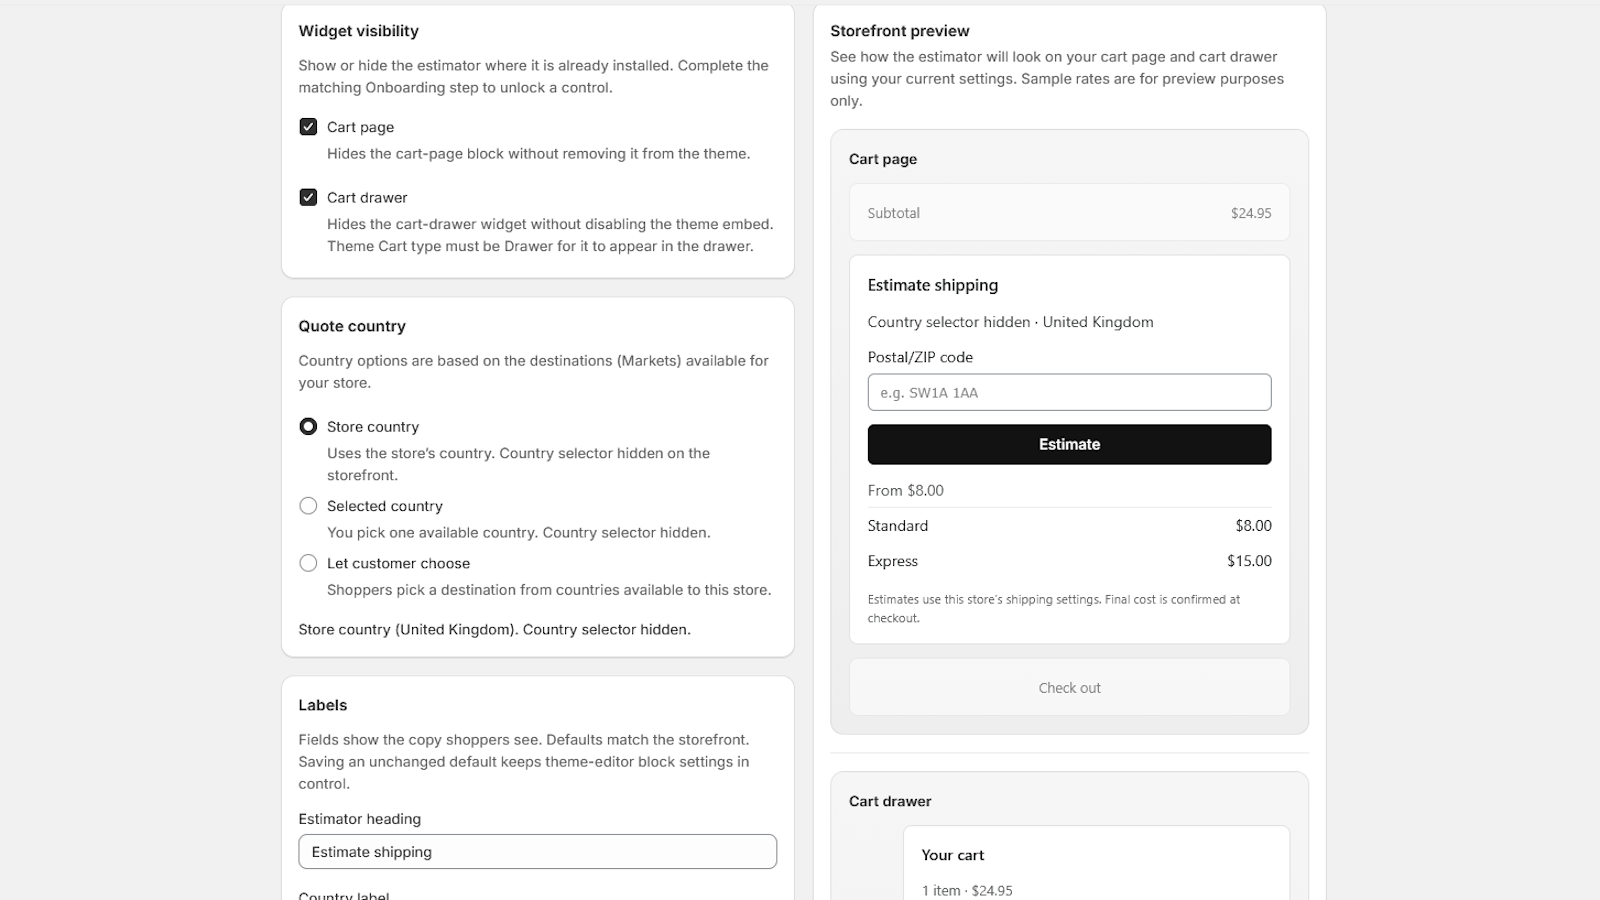Select the Express shipping rate row
1600x900 pixels.
click(x=1069, y=561)
